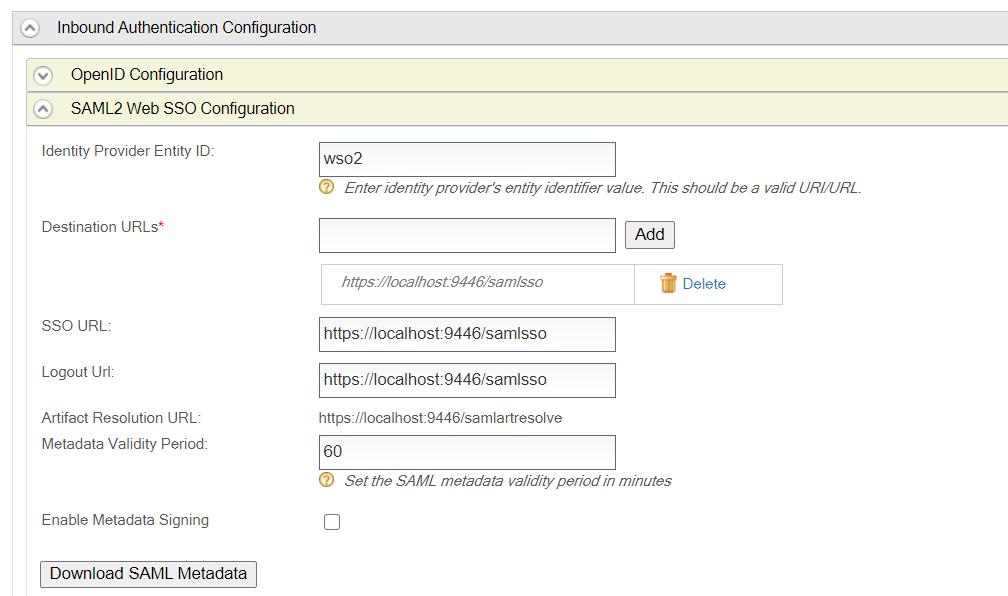The image size is (1008, 596).
Task: Download SAML Metadata button
Action: [x=148, y=574]
